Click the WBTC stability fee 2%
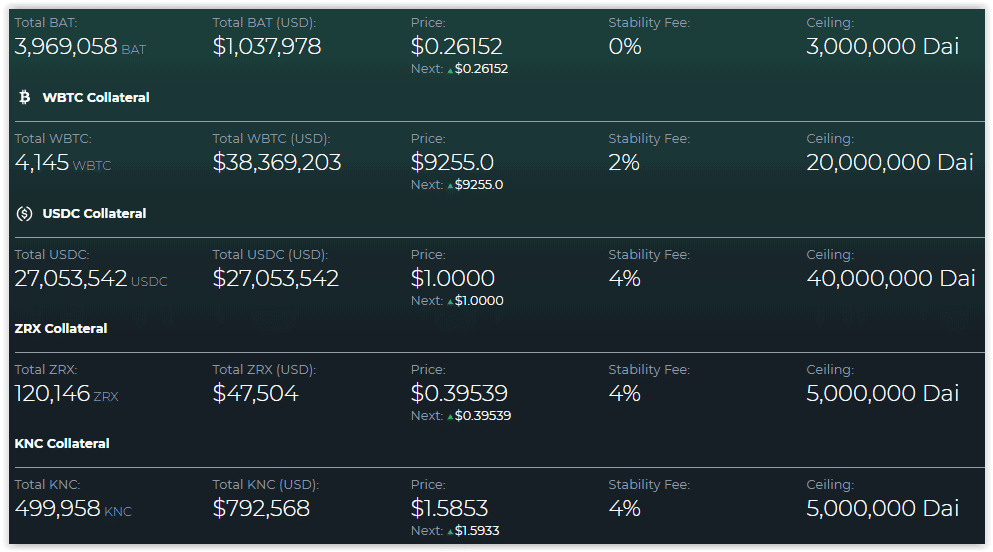Image resolution: width=993 pixels, height=552 pixels. 624,163
